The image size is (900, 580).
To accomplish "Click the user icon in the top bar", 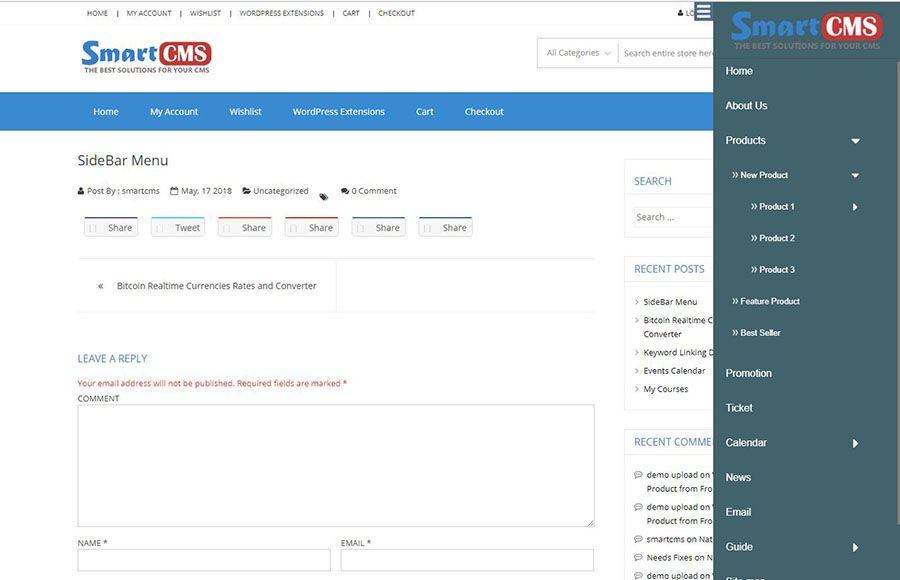I will pyautogui.click(x=681, y=13).
